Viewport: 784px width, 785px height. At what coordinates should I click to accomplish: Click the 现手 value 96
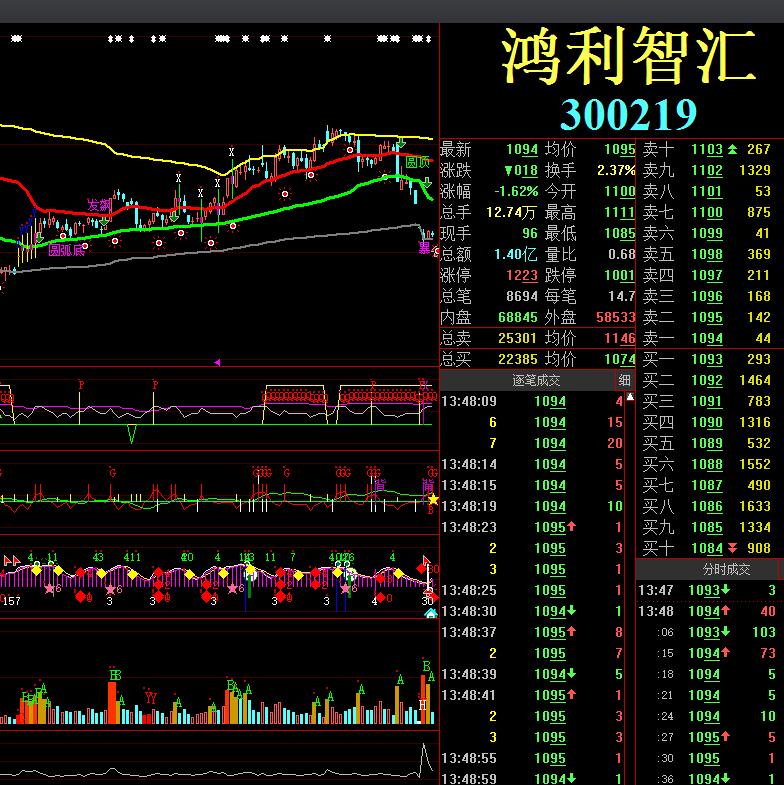[530, 233]
